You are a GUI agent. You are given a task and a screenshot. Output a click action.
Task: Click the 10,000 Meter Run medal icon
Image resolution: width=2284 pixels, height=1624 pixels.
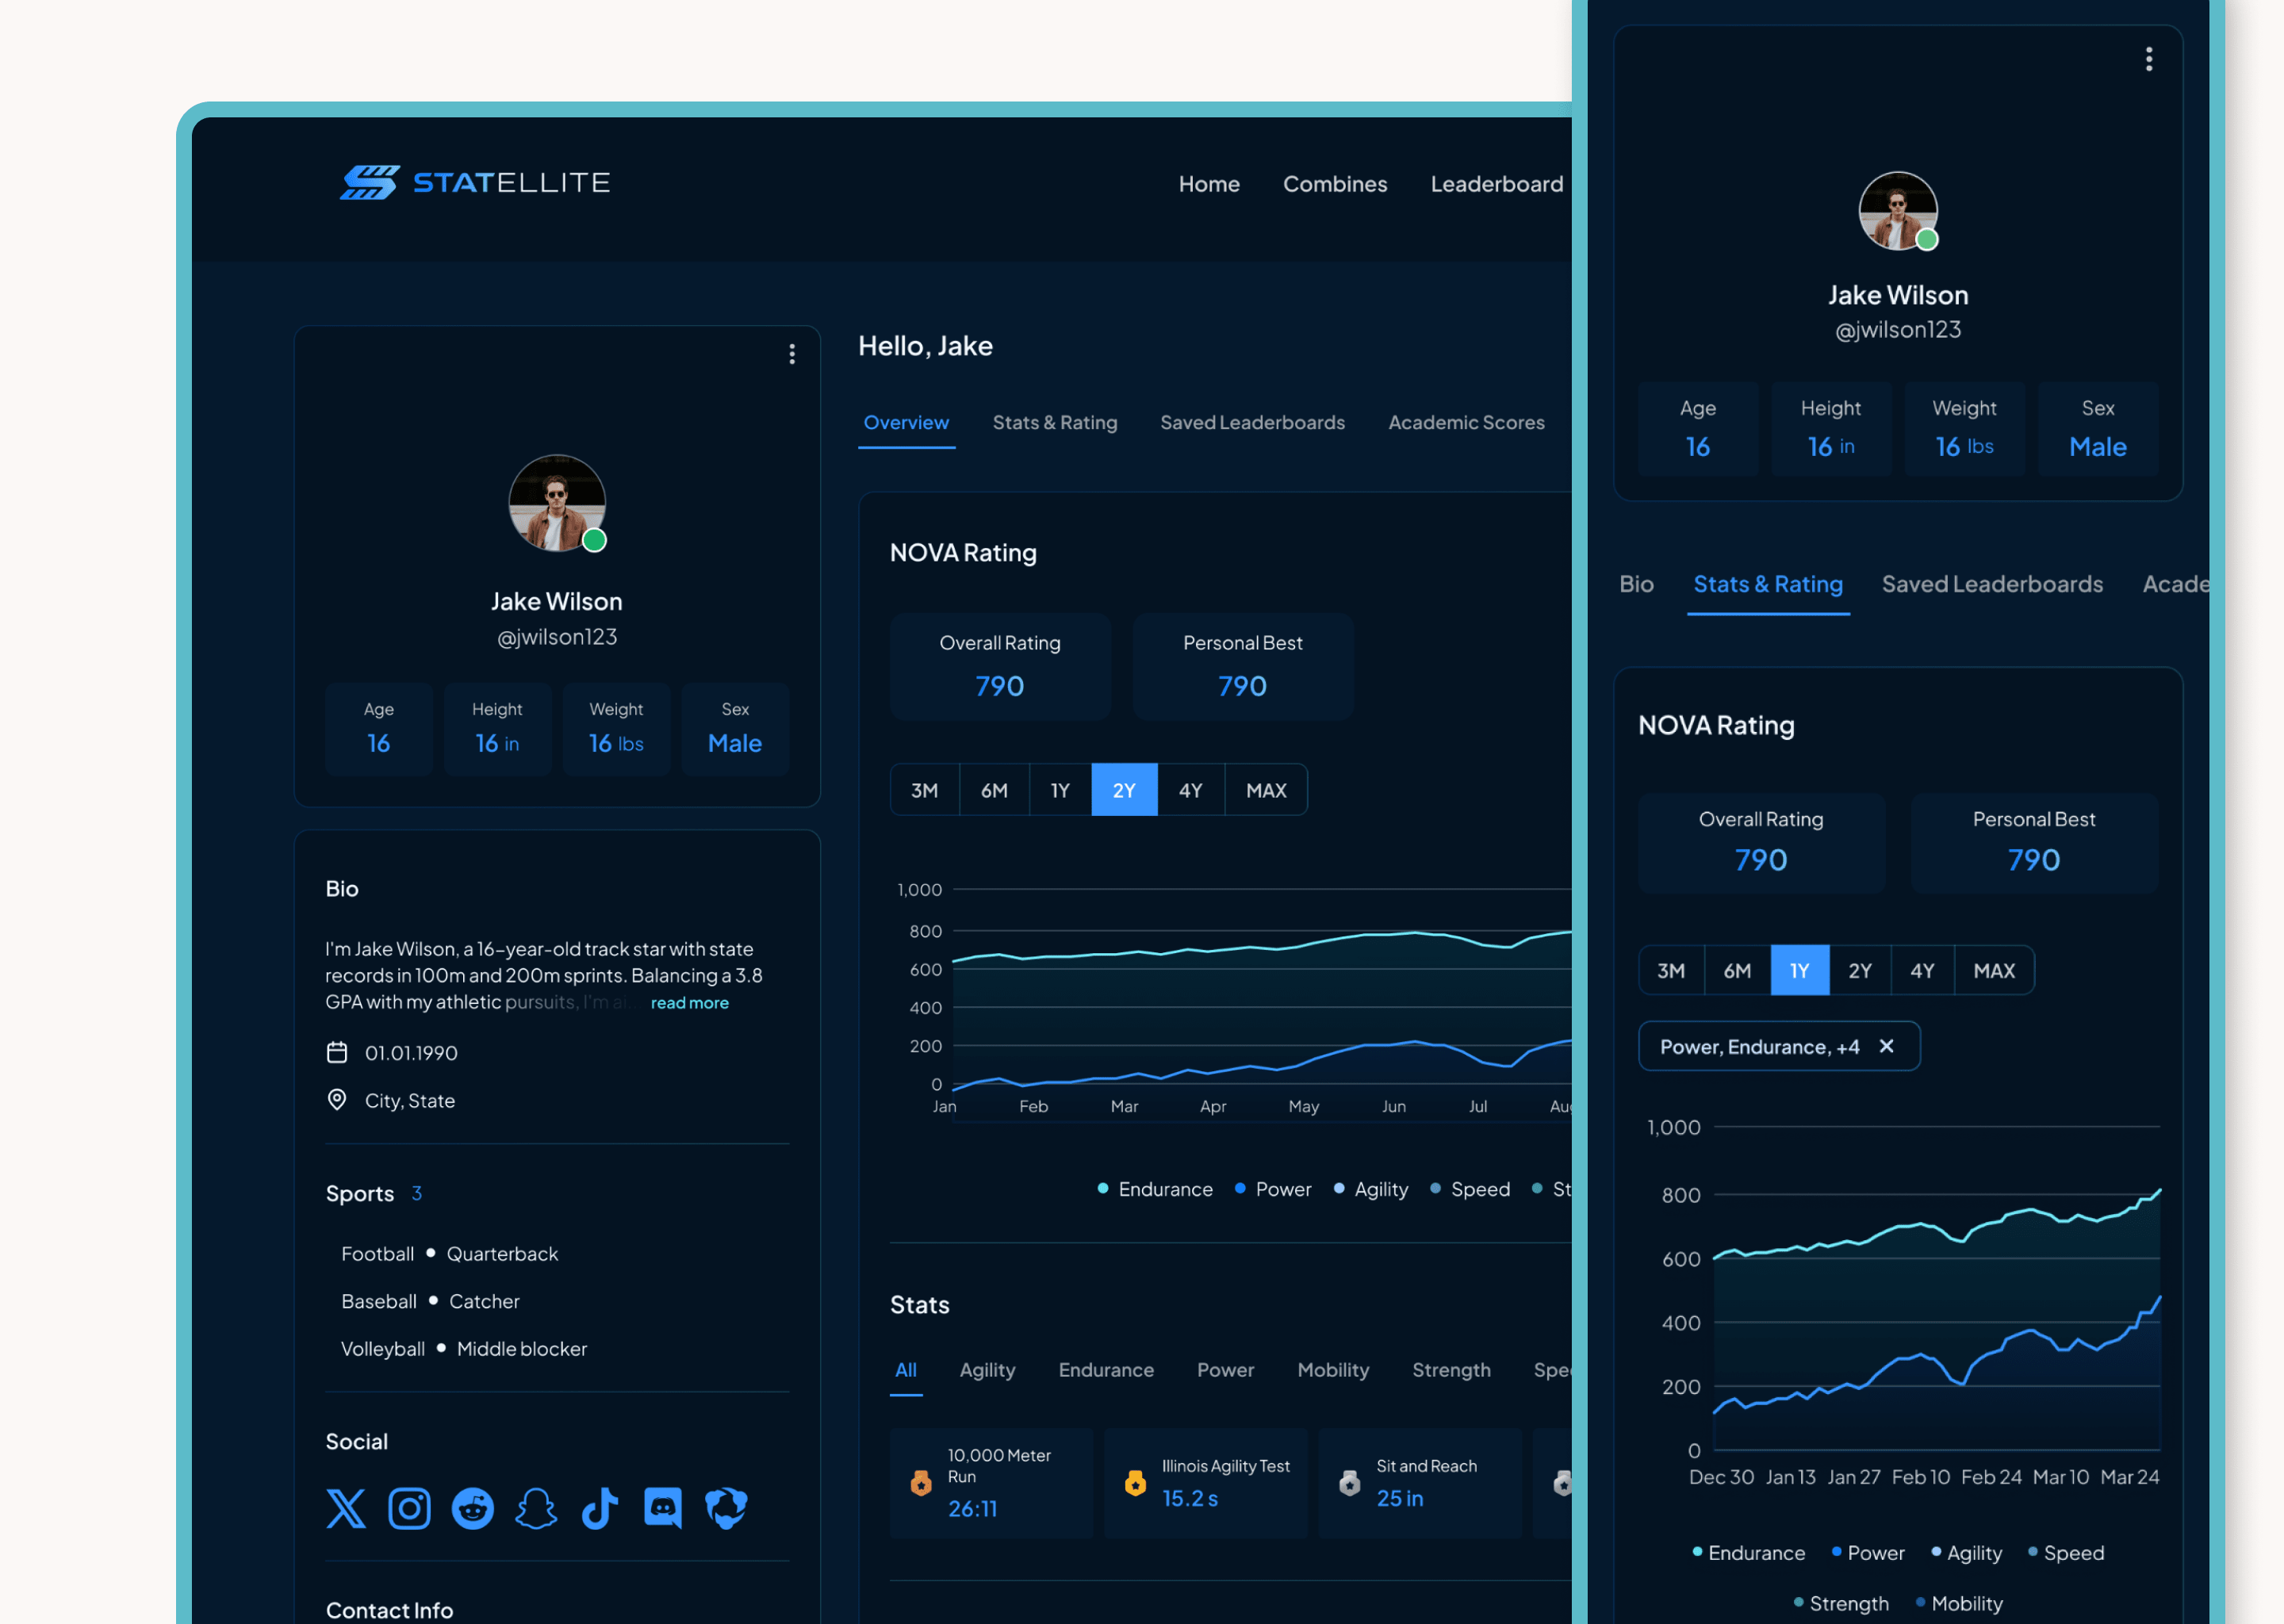point(921,1483)
